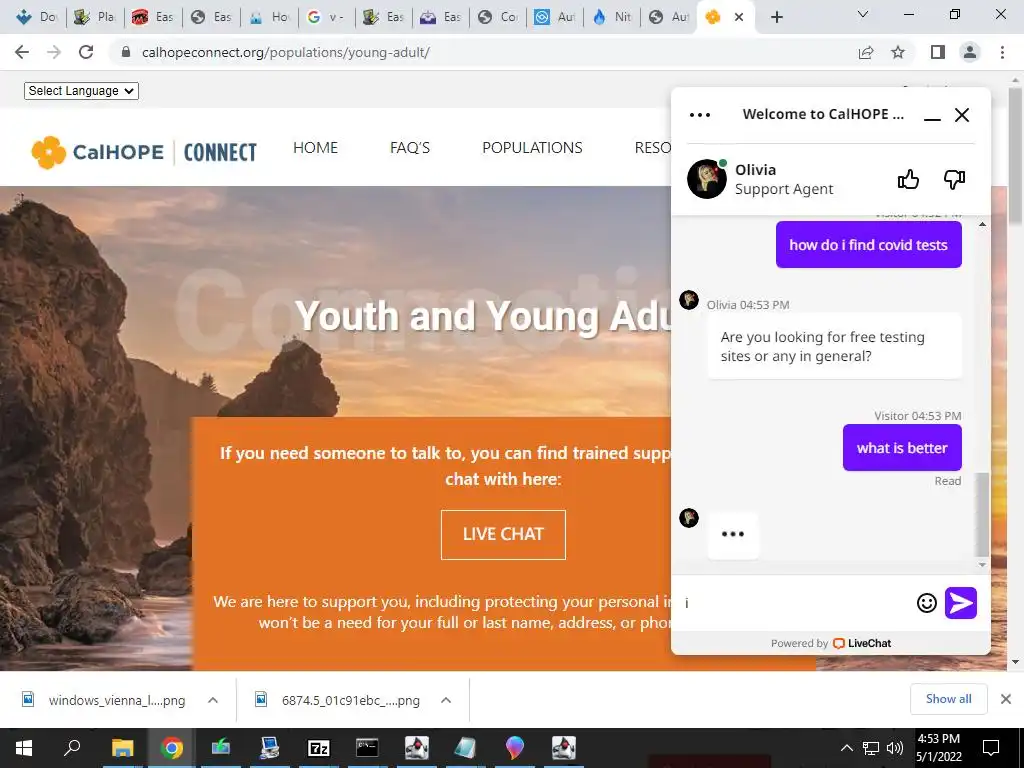Open the emoji picker in chat

pos(926,603)
